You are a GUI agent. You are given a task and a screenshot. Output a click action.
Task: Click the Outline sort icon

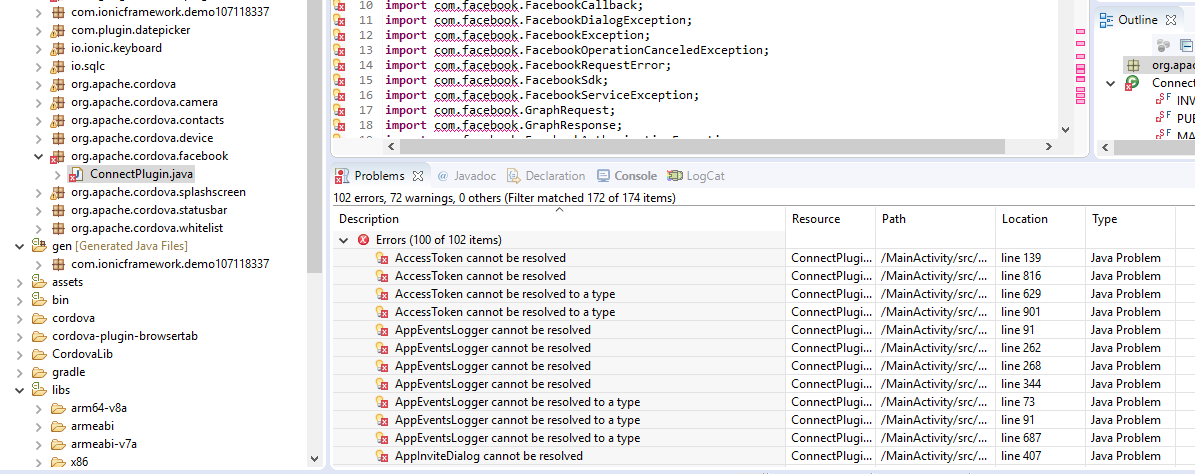[x=1163, y=44]
